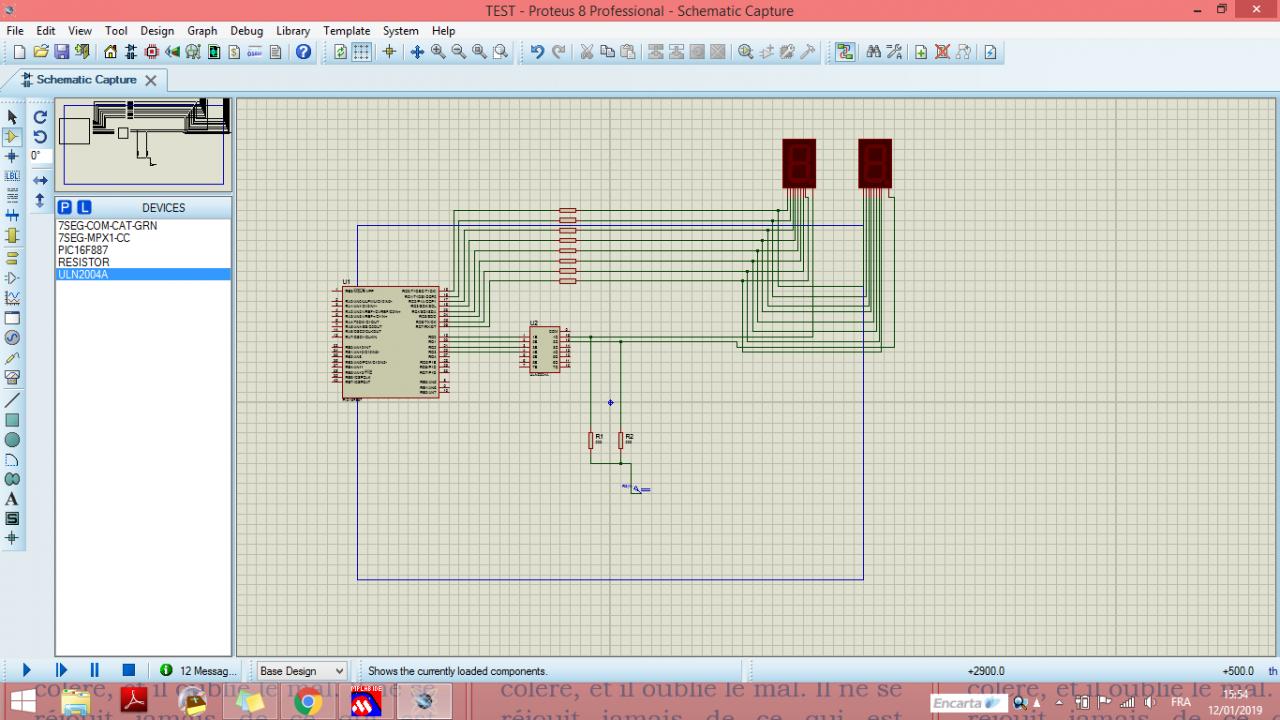Open Chrome from the Windows taskbar
Image resolution: width=1280 pixels, height=720 pixels.
pyautogui.click(x=308, y=702)
